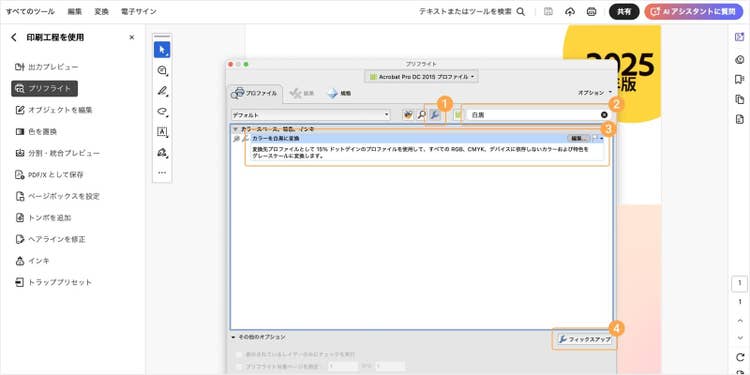Select カラーを白黒に変換 fixup row

[427, 139]
